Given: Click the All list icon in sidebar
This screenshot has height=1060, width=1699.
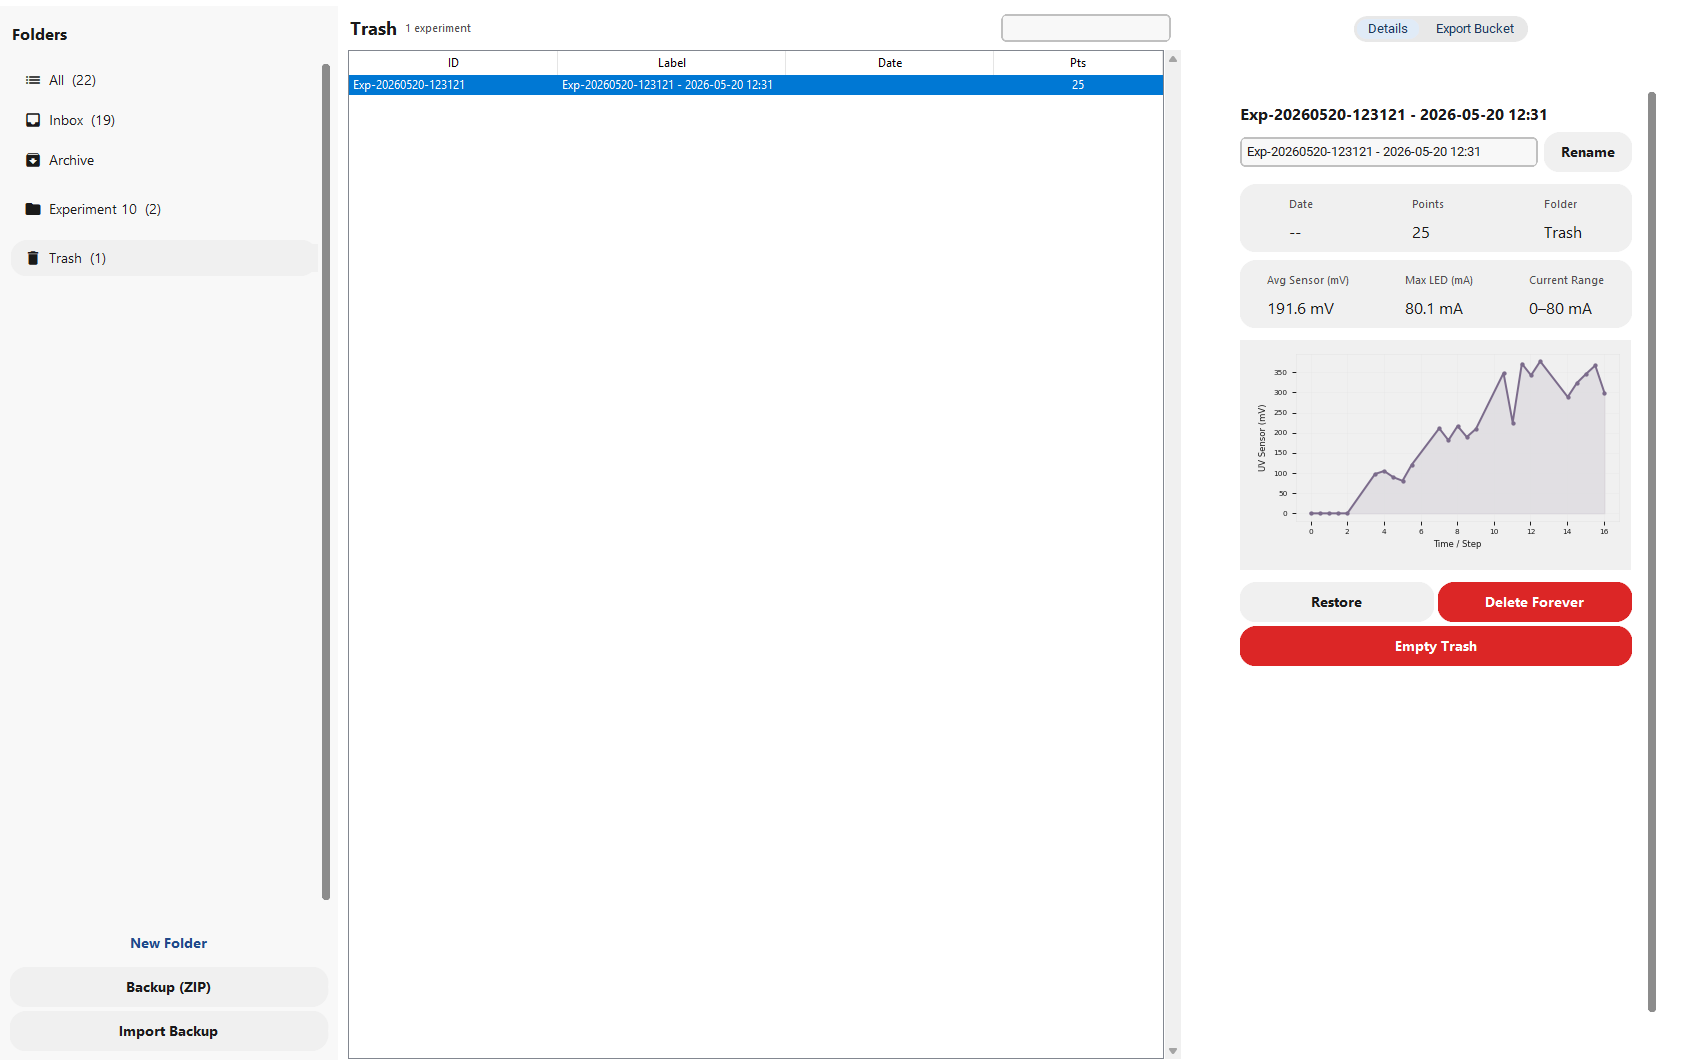Looking at the screenshot, I should click(33, 80).
